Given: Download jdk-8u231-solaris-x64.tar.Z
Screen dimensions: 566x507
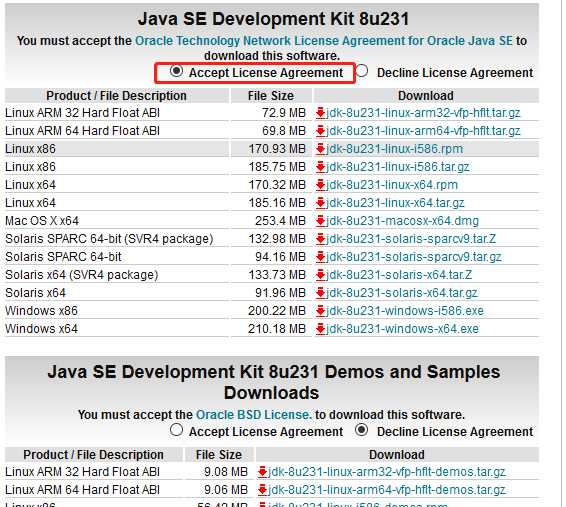Looking at the screenshot, I should tap(399, 275).
